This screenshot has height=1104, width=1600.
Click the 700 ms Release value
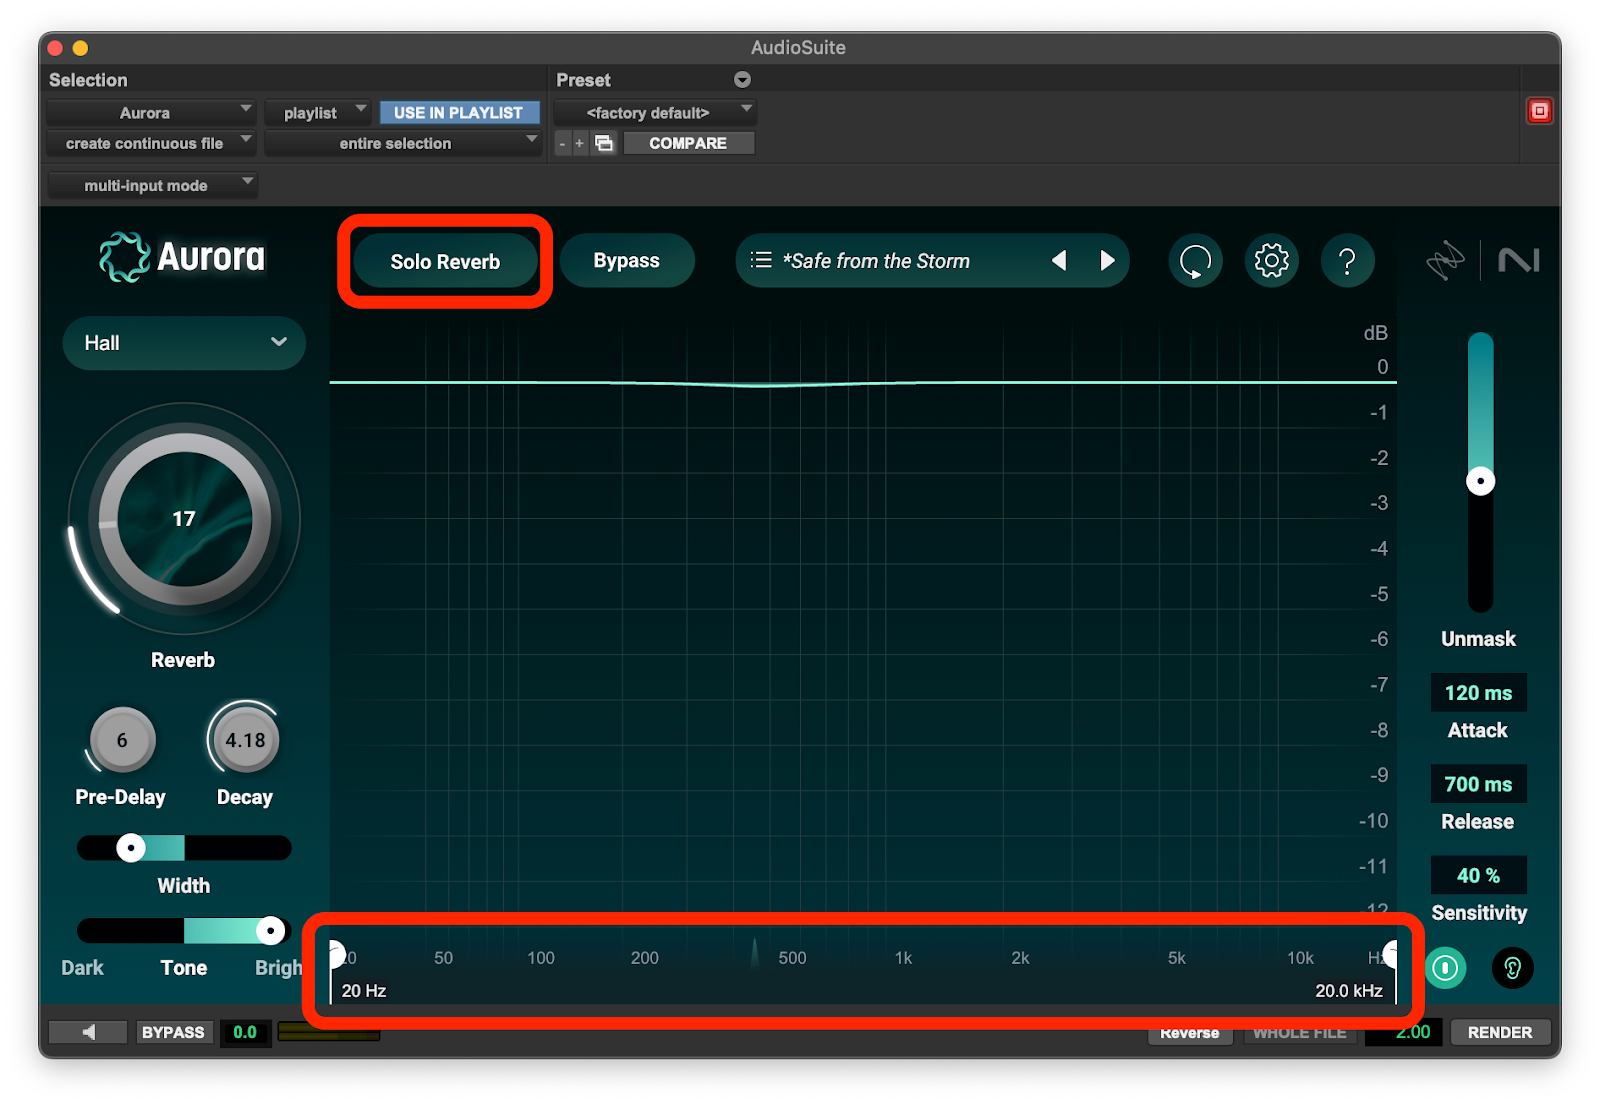[x=1478, y=784]
